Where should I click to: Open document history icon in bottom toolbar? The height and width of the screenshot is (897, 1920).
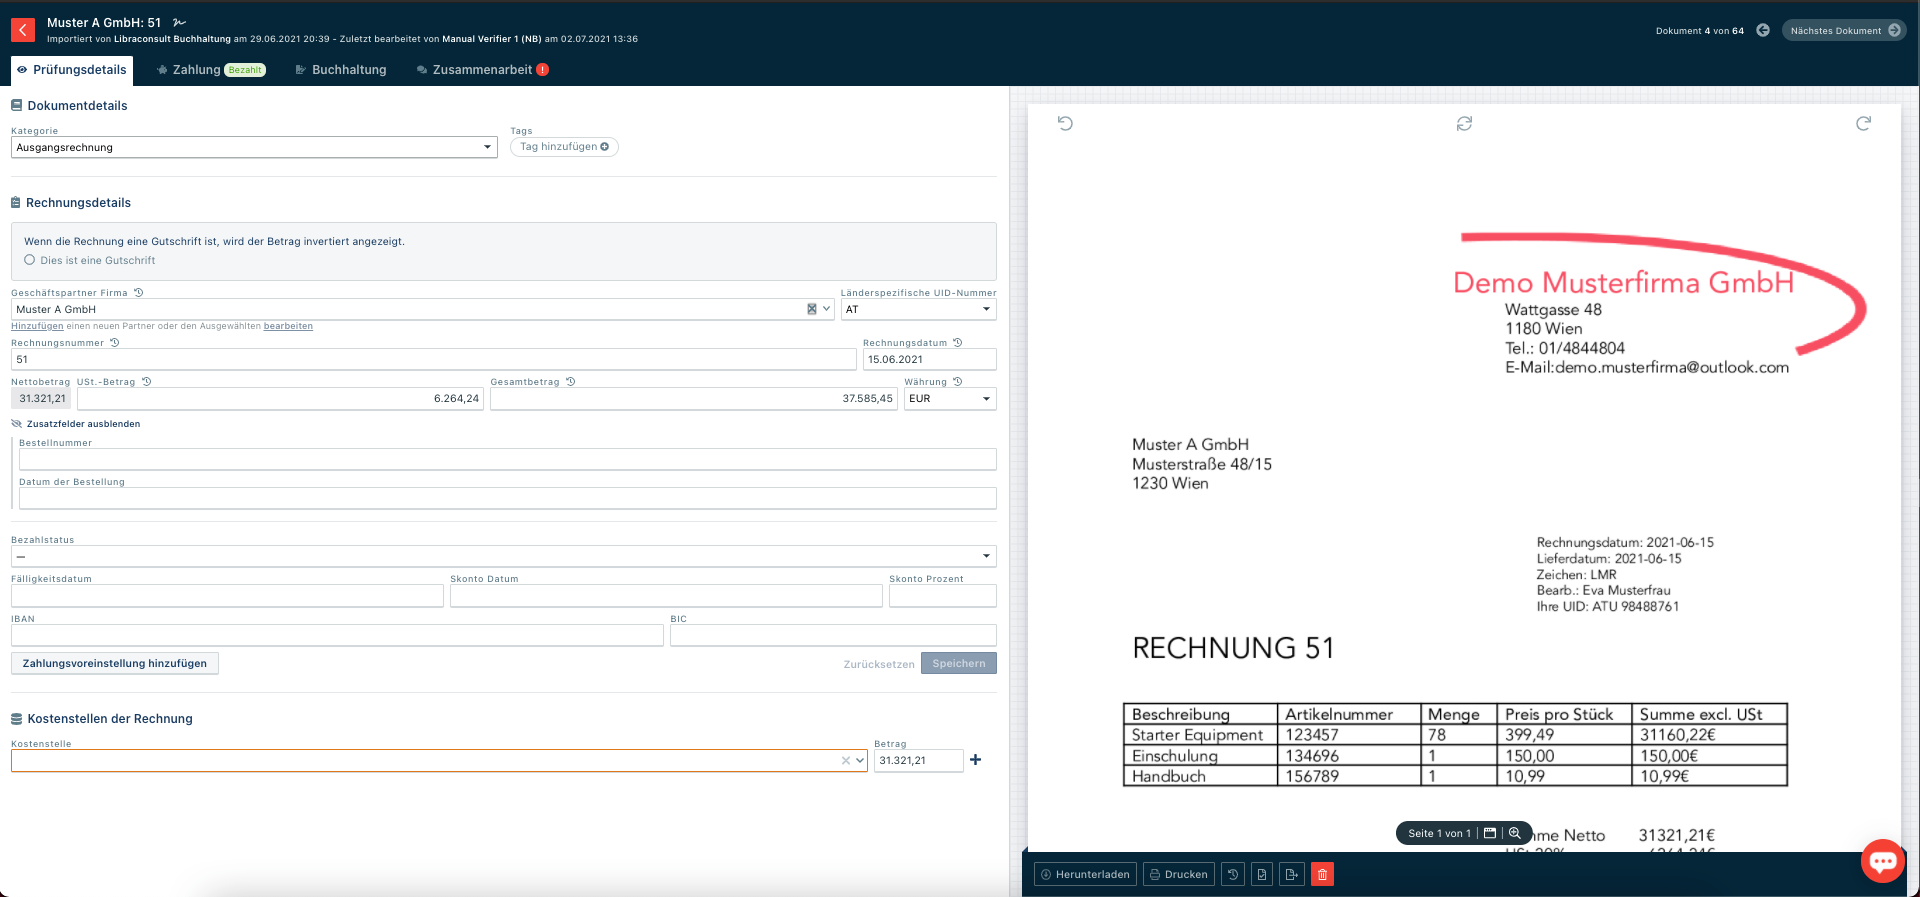coord(1233,874)
